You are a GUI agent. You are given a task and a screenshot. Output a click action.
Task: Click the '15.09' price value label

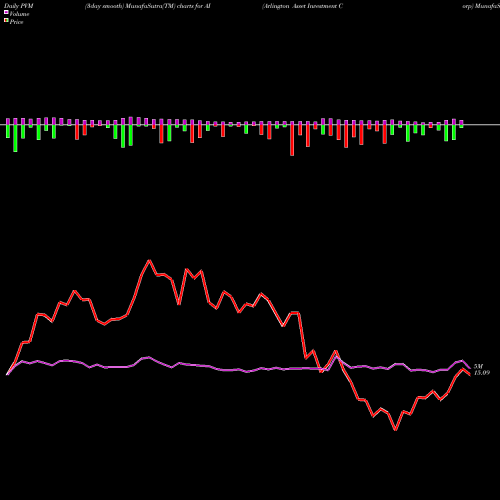tap(482, 373)
